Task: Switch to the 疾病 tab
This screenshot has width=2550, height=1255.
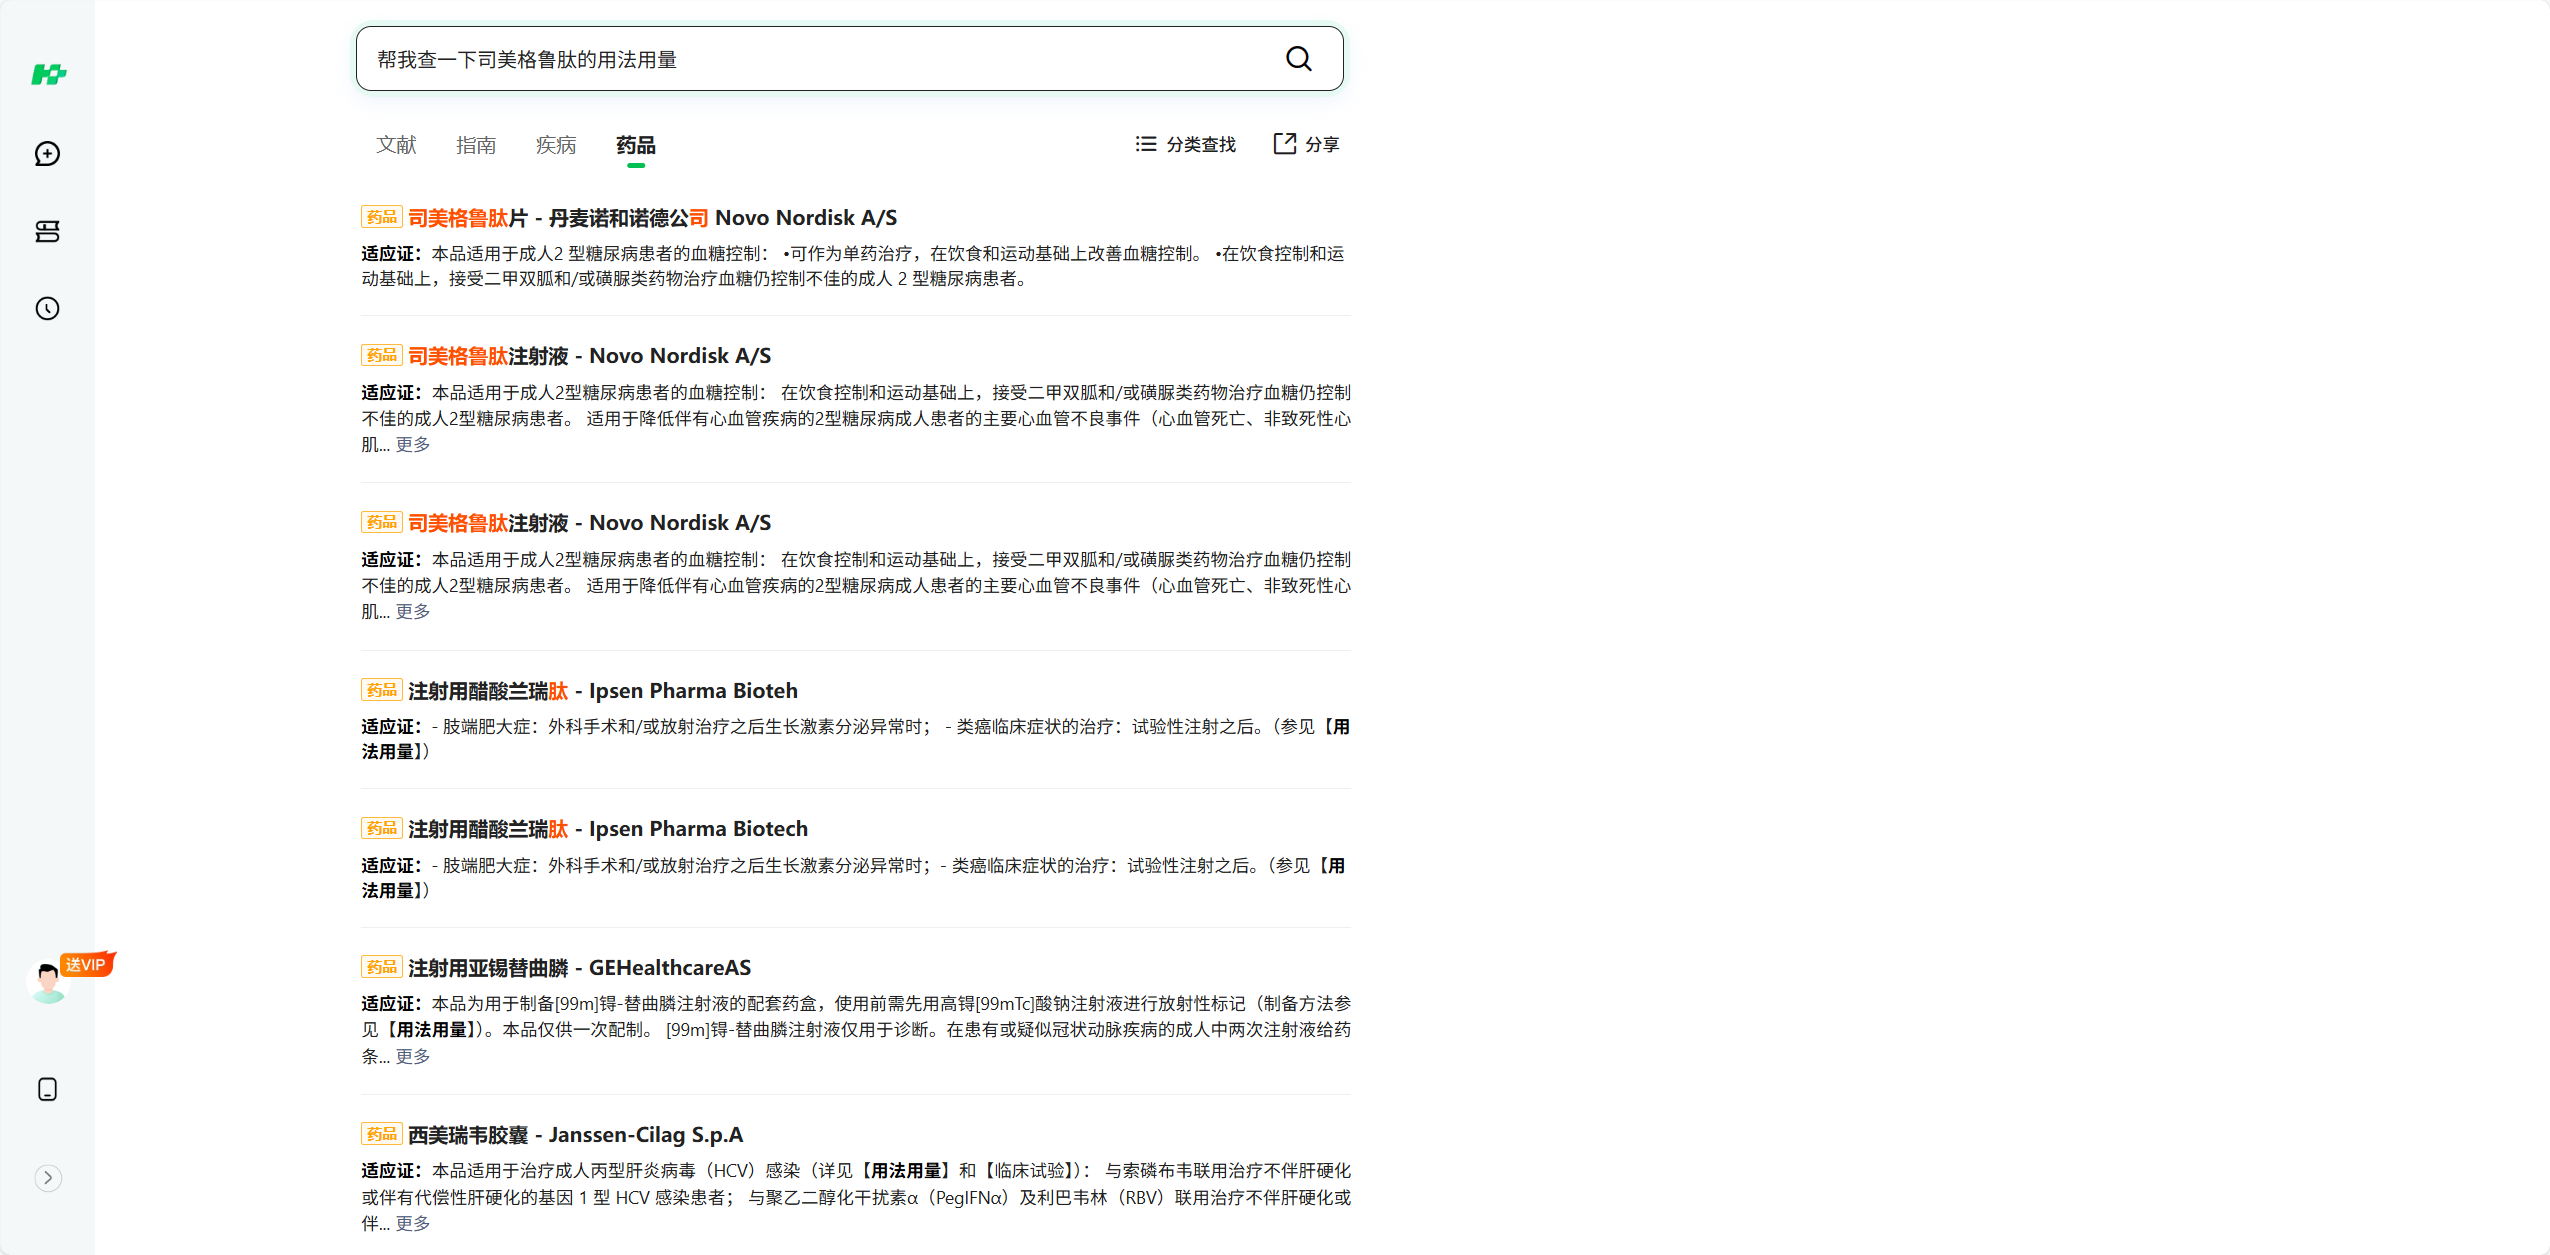Action: [x=556, y=145]
